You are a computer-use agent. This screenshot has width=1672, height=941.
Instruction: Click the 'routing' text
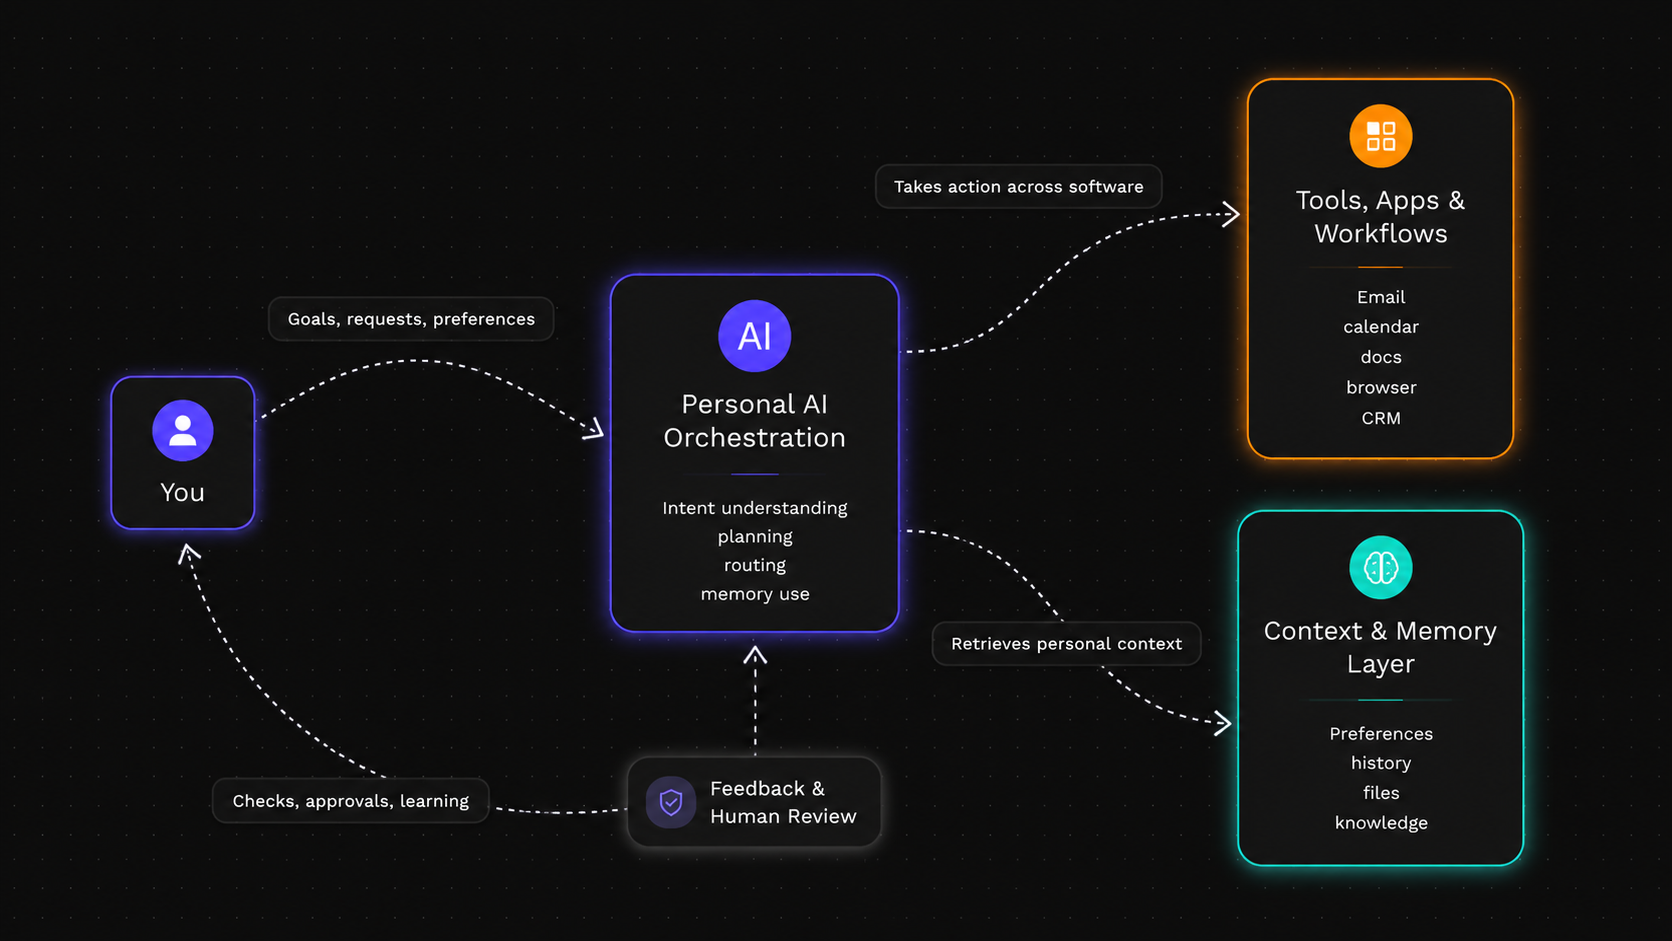(755, 566)
